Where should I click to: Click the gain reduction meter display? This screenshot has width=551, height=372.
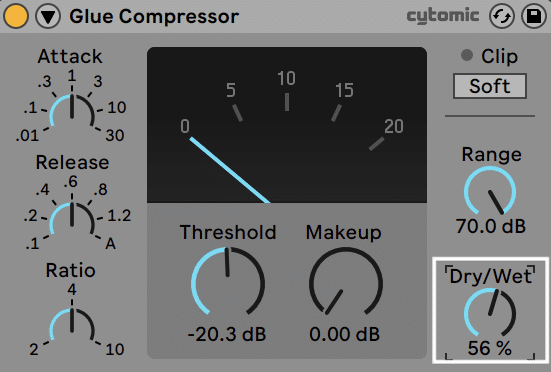tap(287, 125)
